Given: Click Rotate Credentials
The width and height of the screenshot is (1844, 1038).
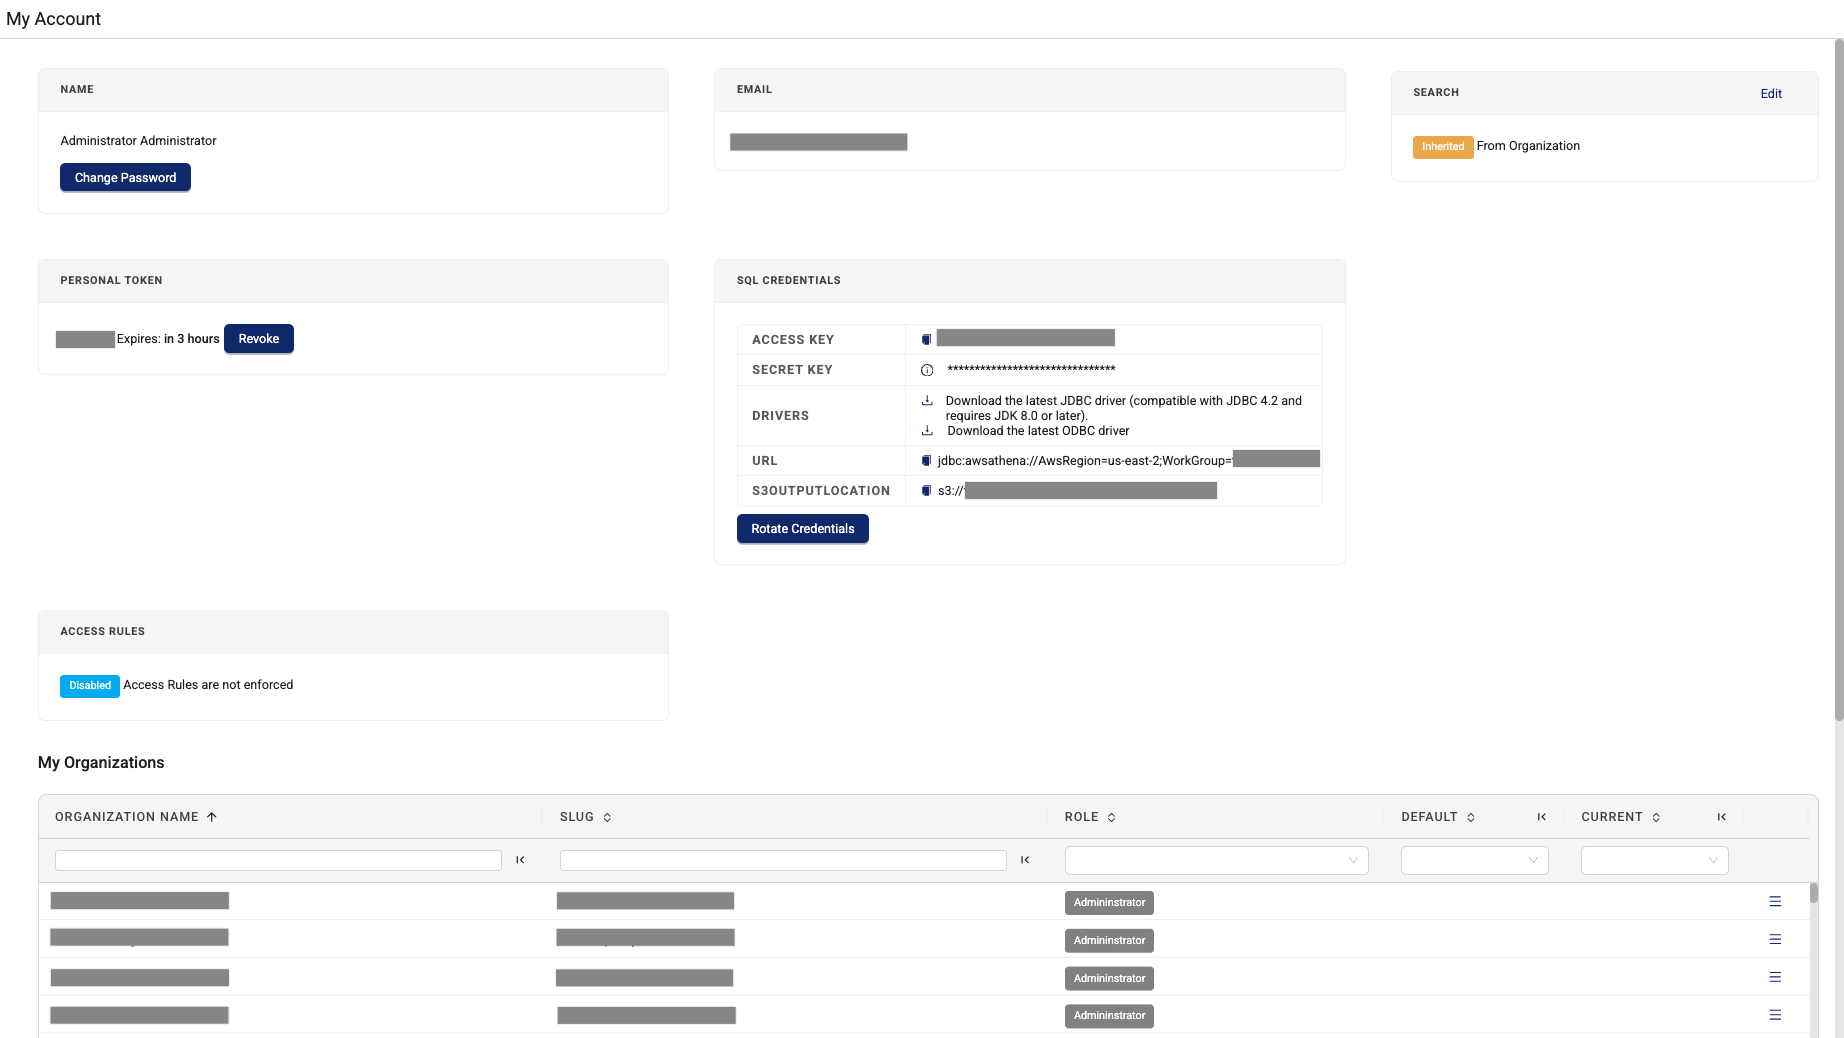Looking at the screenshot, I should (803, 529).
